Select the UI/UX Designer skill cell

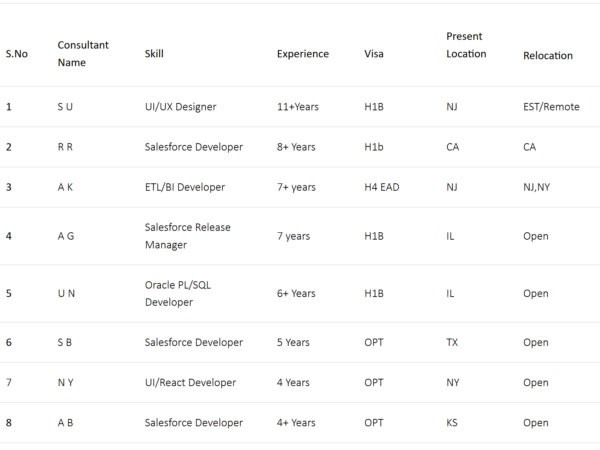180,107
